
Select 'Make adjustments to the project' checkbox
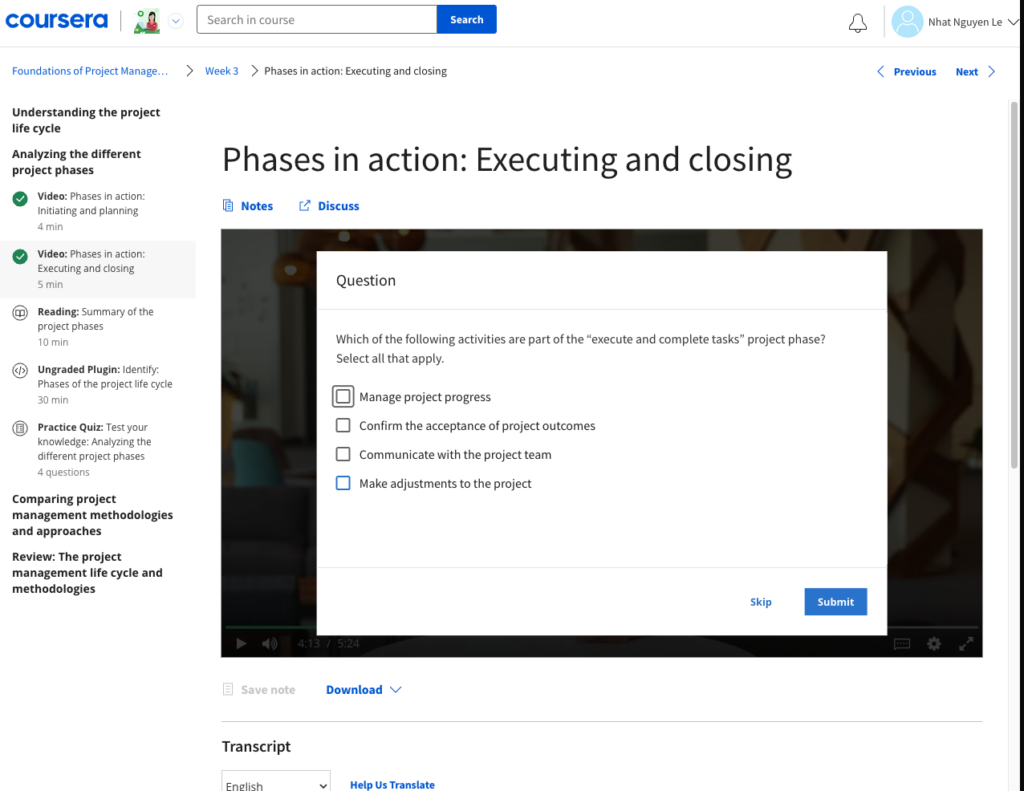click(x=343, y=484)
